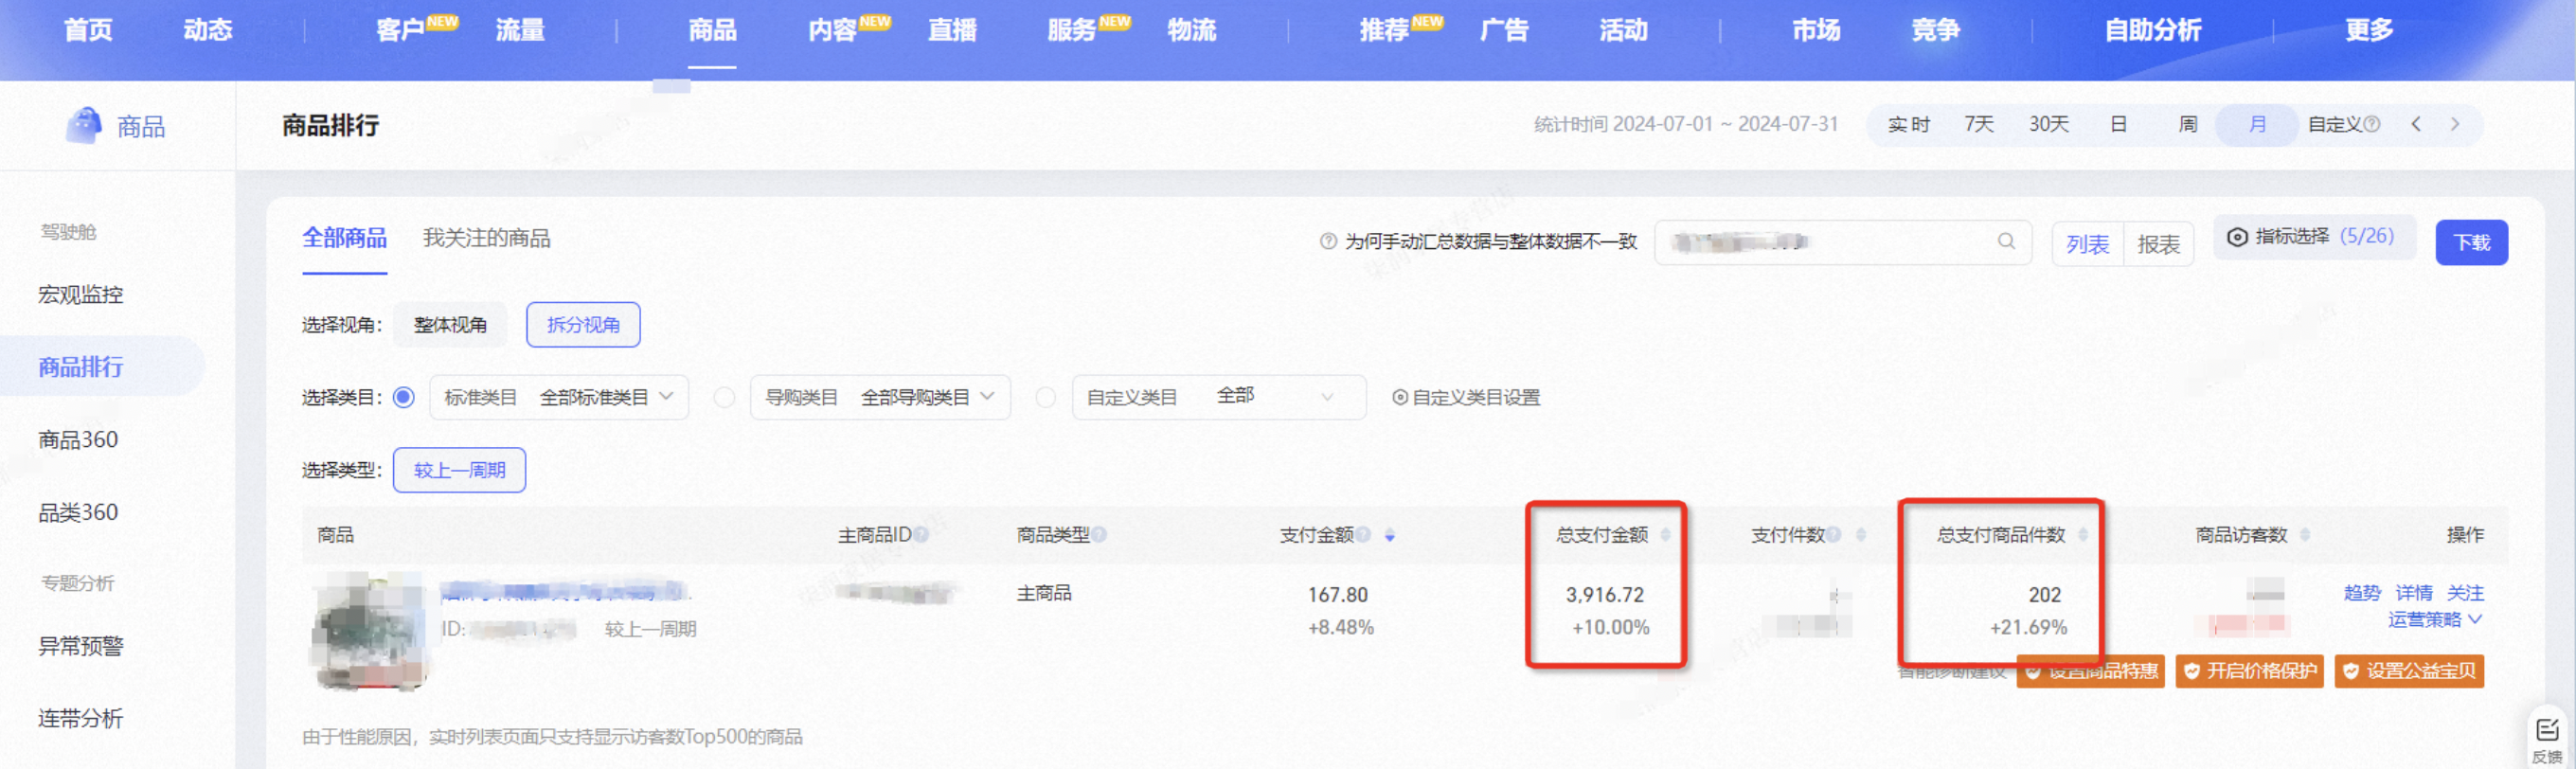The width and height of the screenshot is (2576, 769).
Task: Open 自助分析 in top navigation
Action: [x=2153, y=30]
